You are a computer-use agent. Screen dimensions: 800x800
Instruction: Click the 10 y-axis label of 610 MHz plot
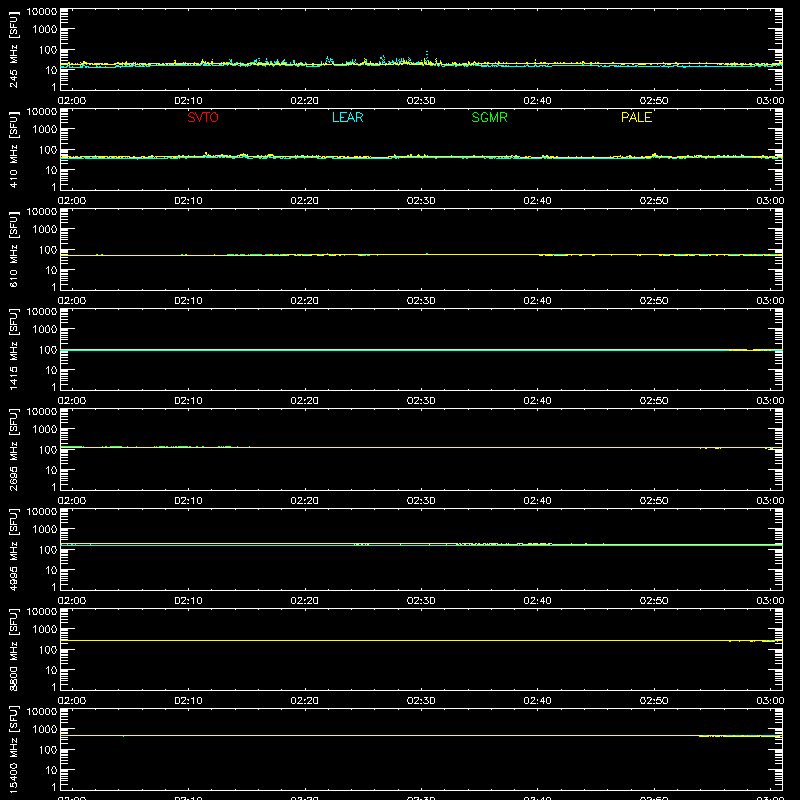[x=51, y=270]
